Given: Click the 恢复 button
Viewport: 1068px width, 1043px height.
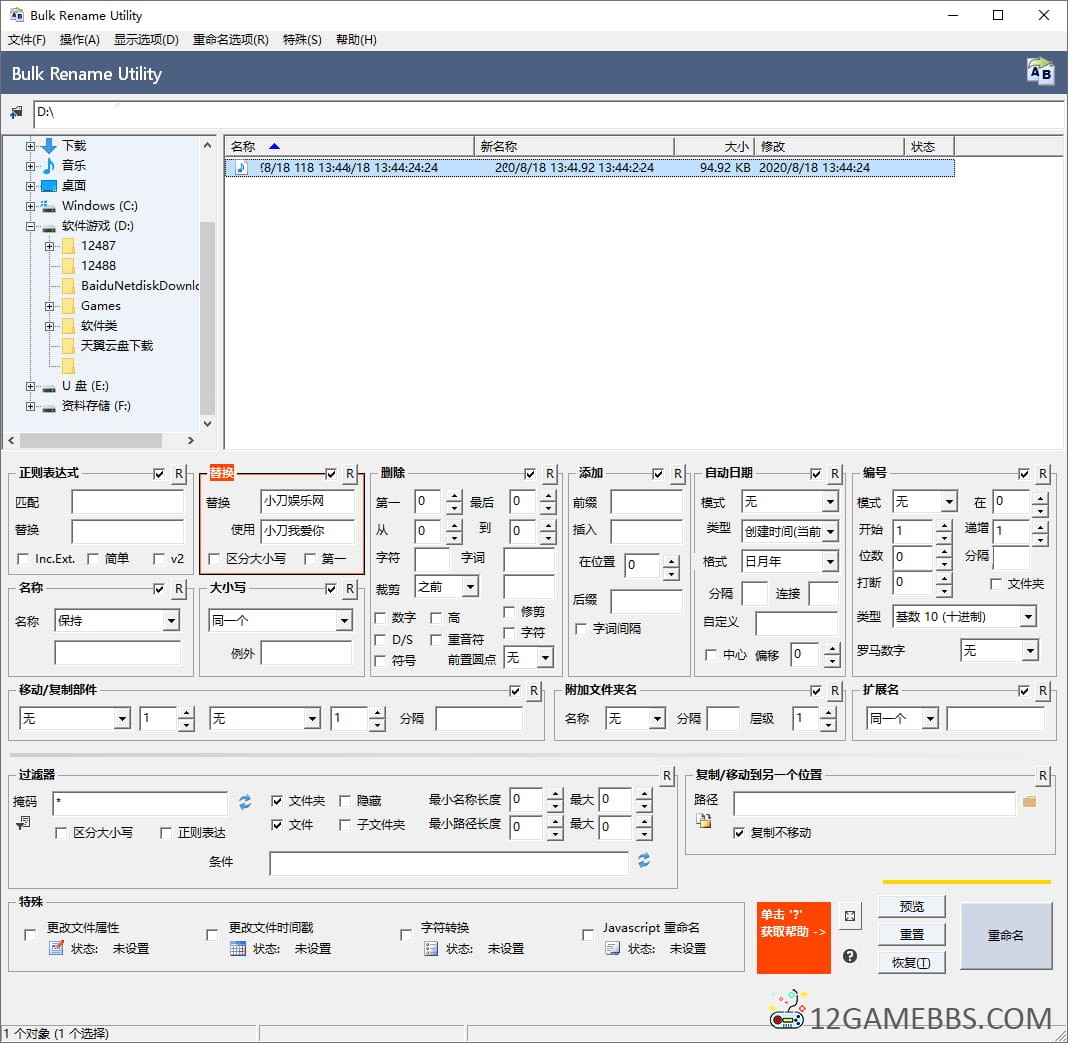Looking at the screenshot, I should click(911, 963).
